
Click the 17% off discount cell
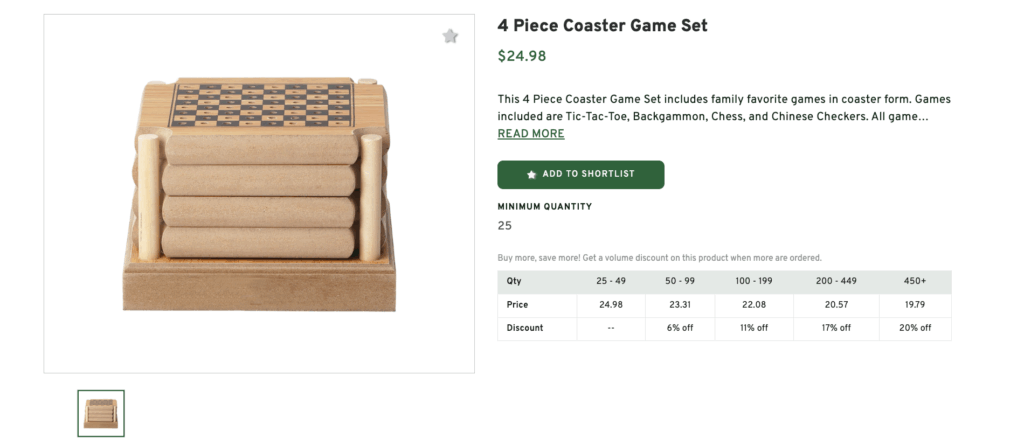836,328
